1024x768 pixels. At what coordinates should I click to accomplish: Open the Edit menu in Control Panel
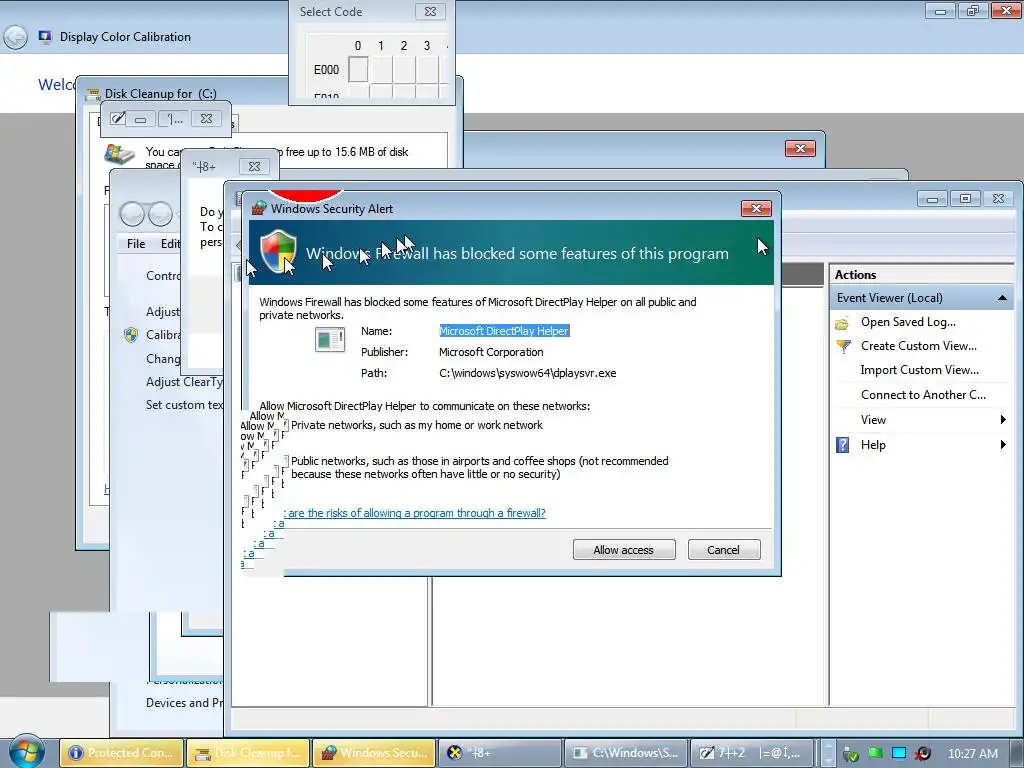(x=170, y=244)
